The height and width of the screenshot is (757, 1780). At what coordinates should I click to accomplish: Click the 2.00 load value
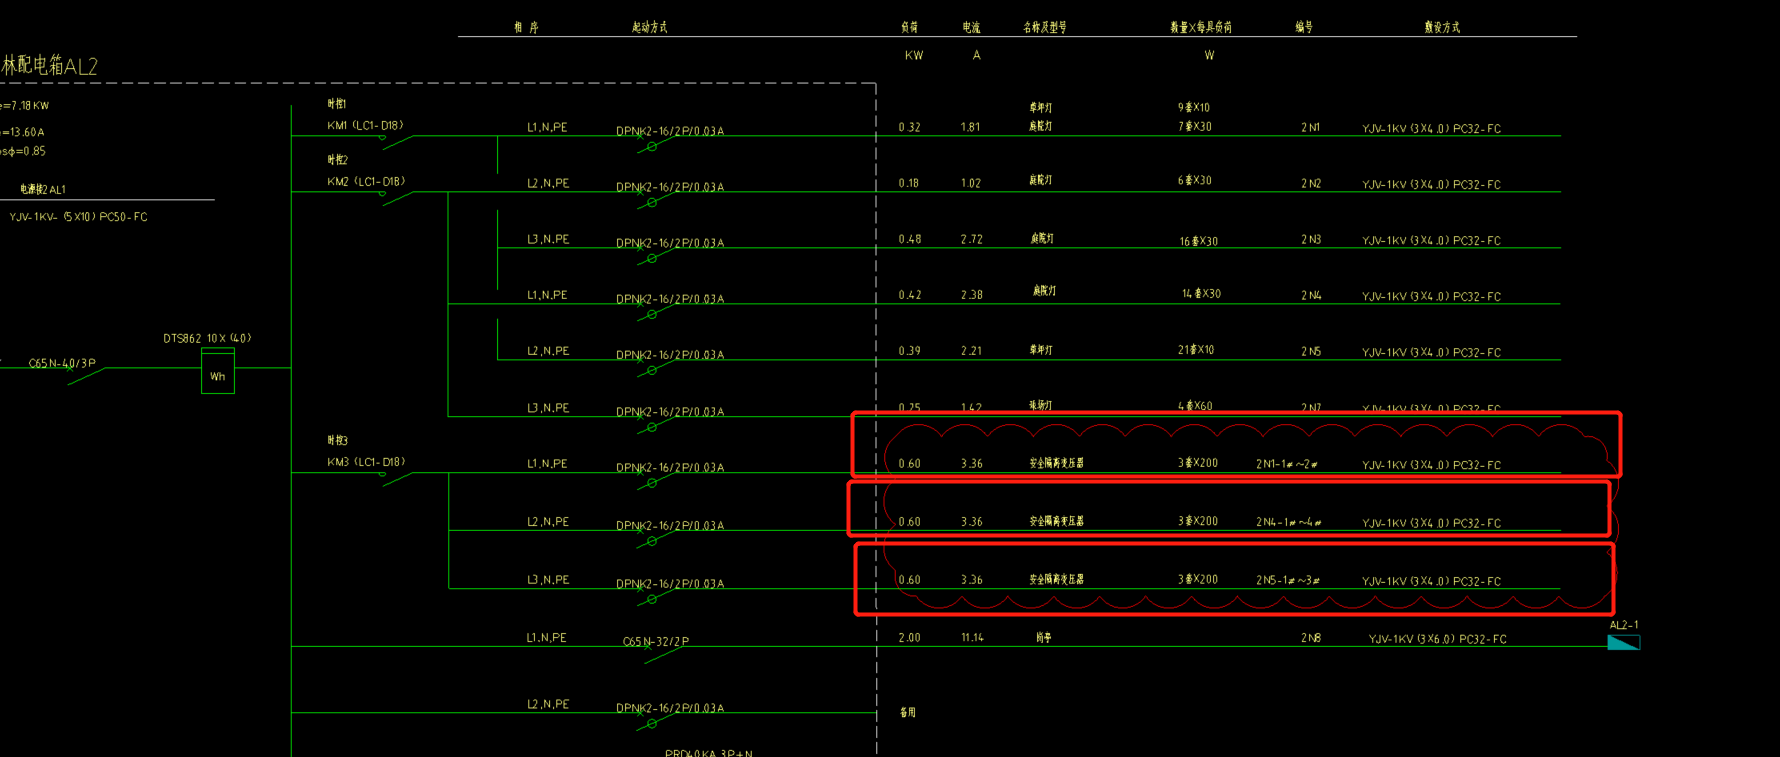(x=910, y=637)
